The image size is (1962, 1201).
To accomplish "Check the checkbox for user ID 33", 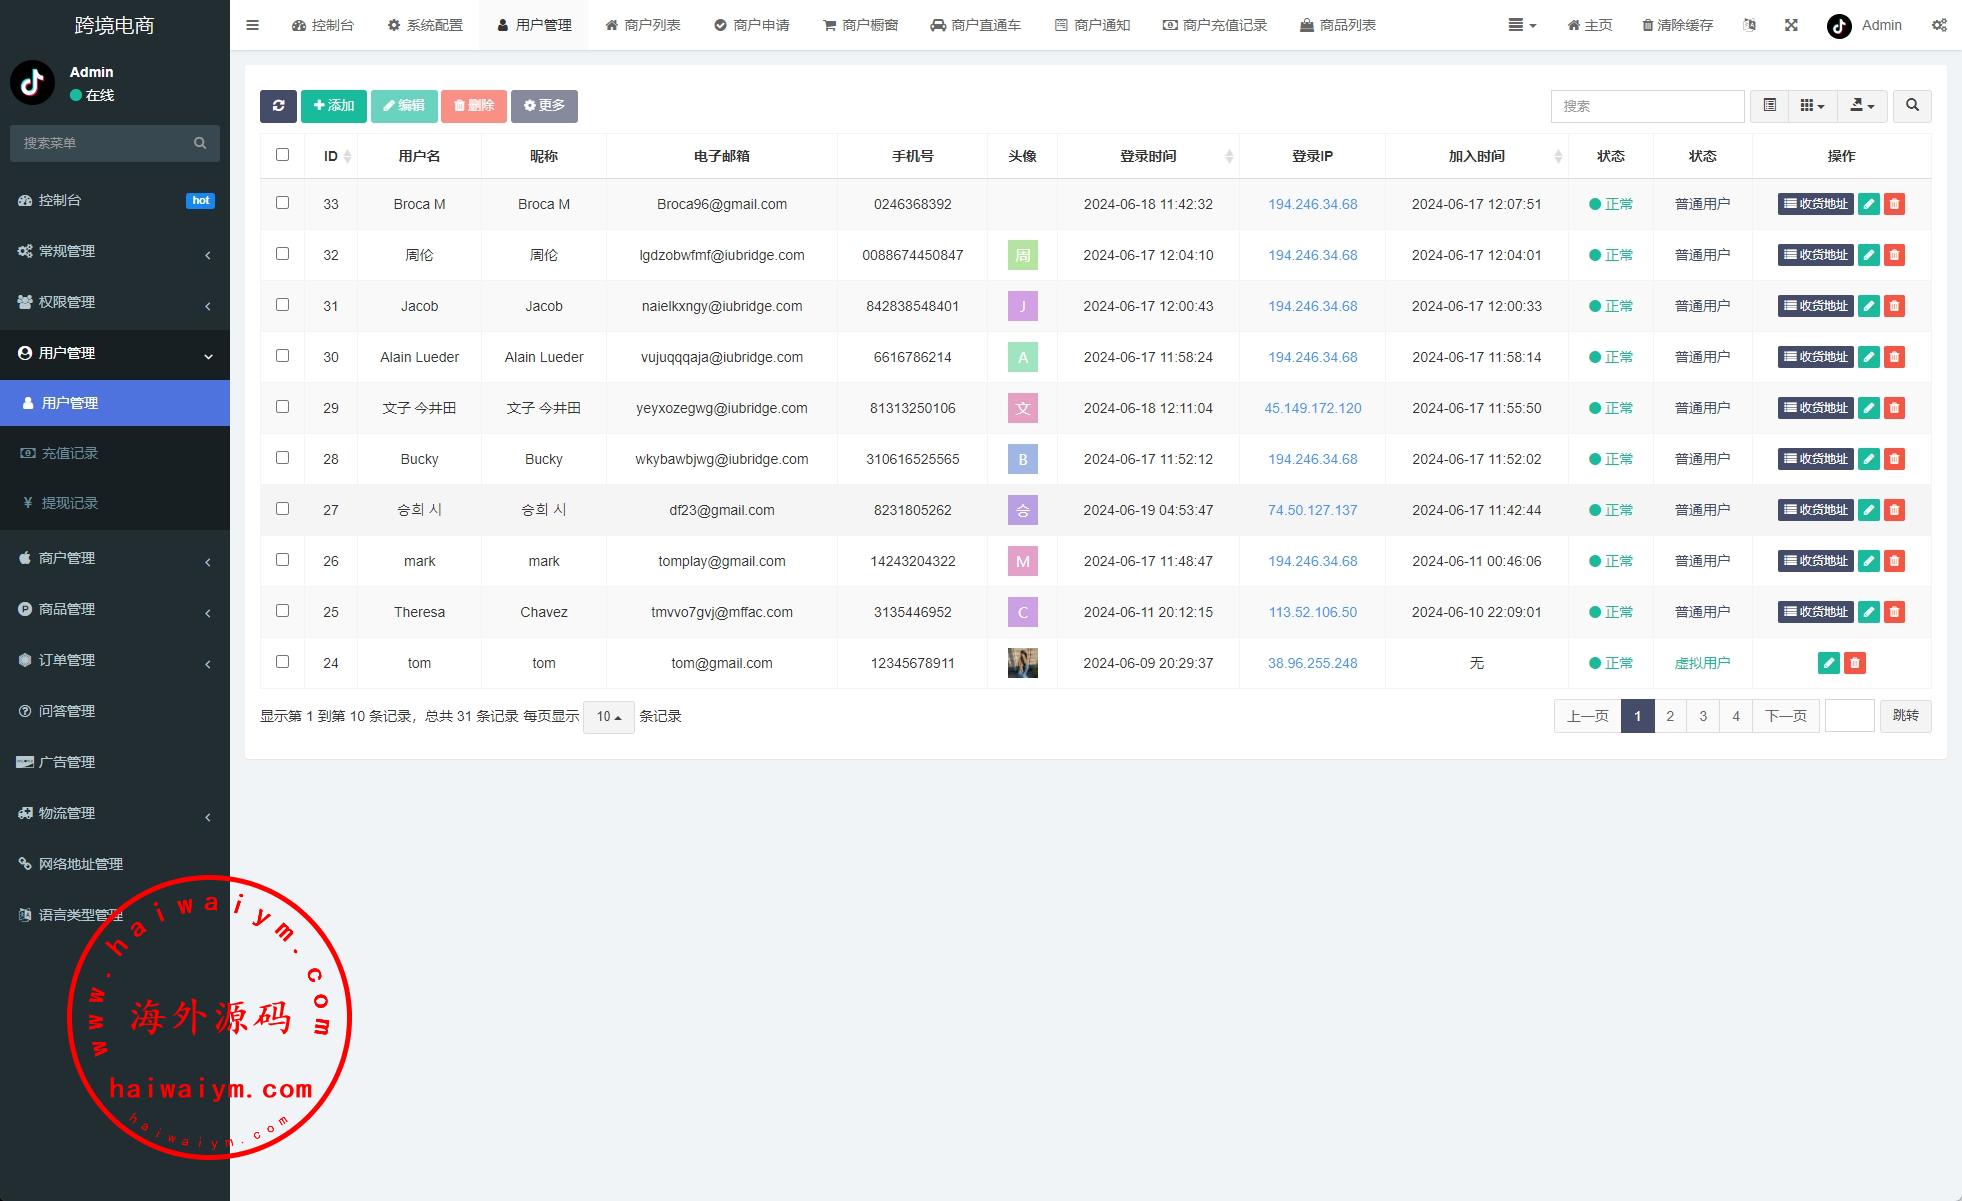I will (282, 203).
